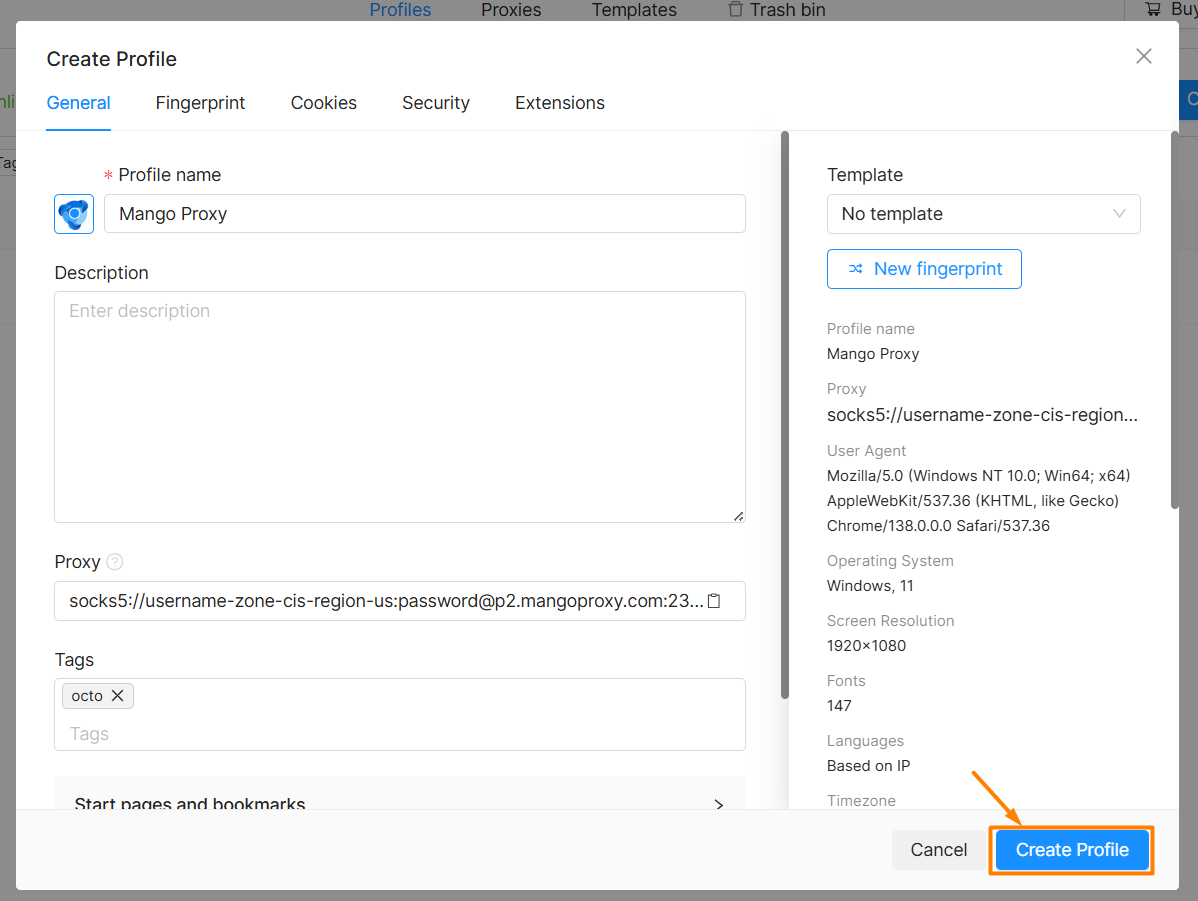
Task: Open the Security tab
Action: (x=435, y=103)
